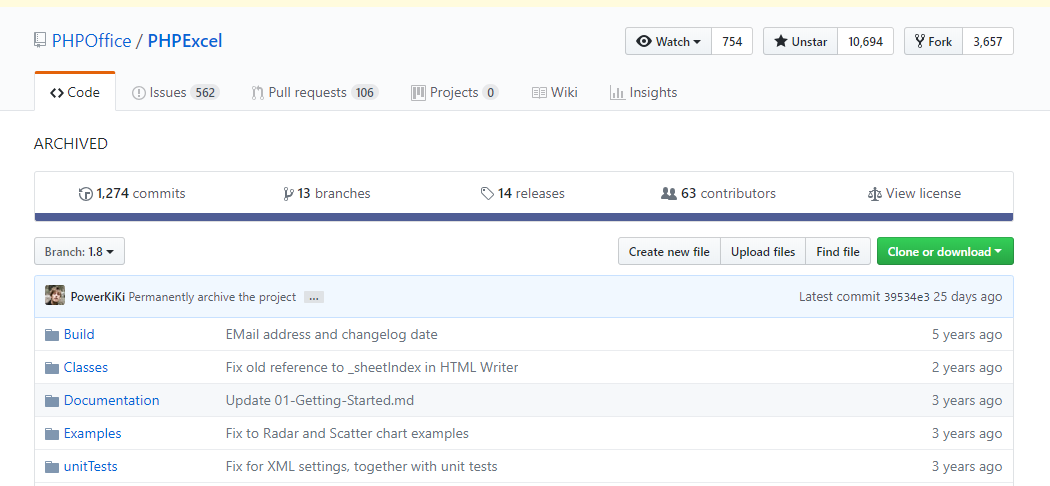Open 'Fix old reference to _sheetIndex' commit
This screenshot has height=486, width=1050.
(372, 368)
